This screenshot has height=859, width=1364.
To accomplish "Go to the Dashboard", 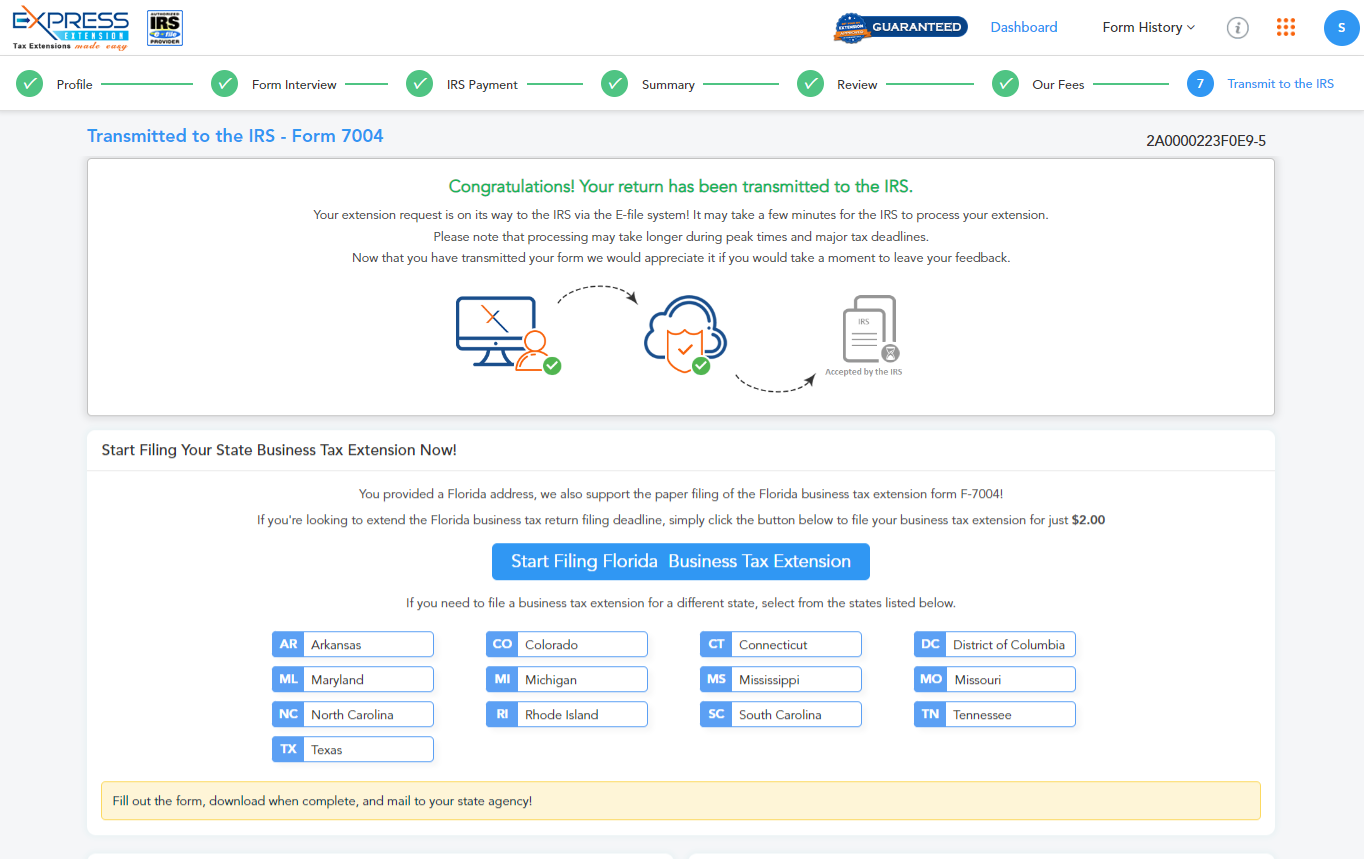I will click(x=1024, y=28).
